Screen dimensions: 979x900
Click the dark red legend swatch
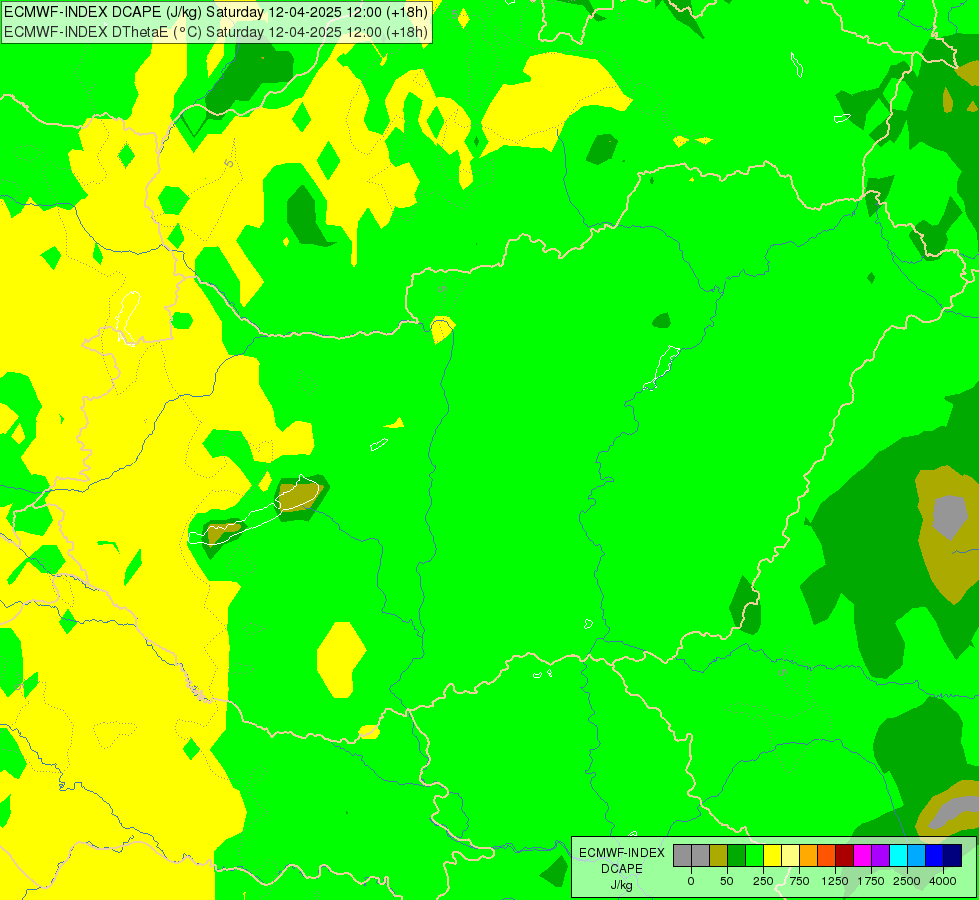[845, 856]
